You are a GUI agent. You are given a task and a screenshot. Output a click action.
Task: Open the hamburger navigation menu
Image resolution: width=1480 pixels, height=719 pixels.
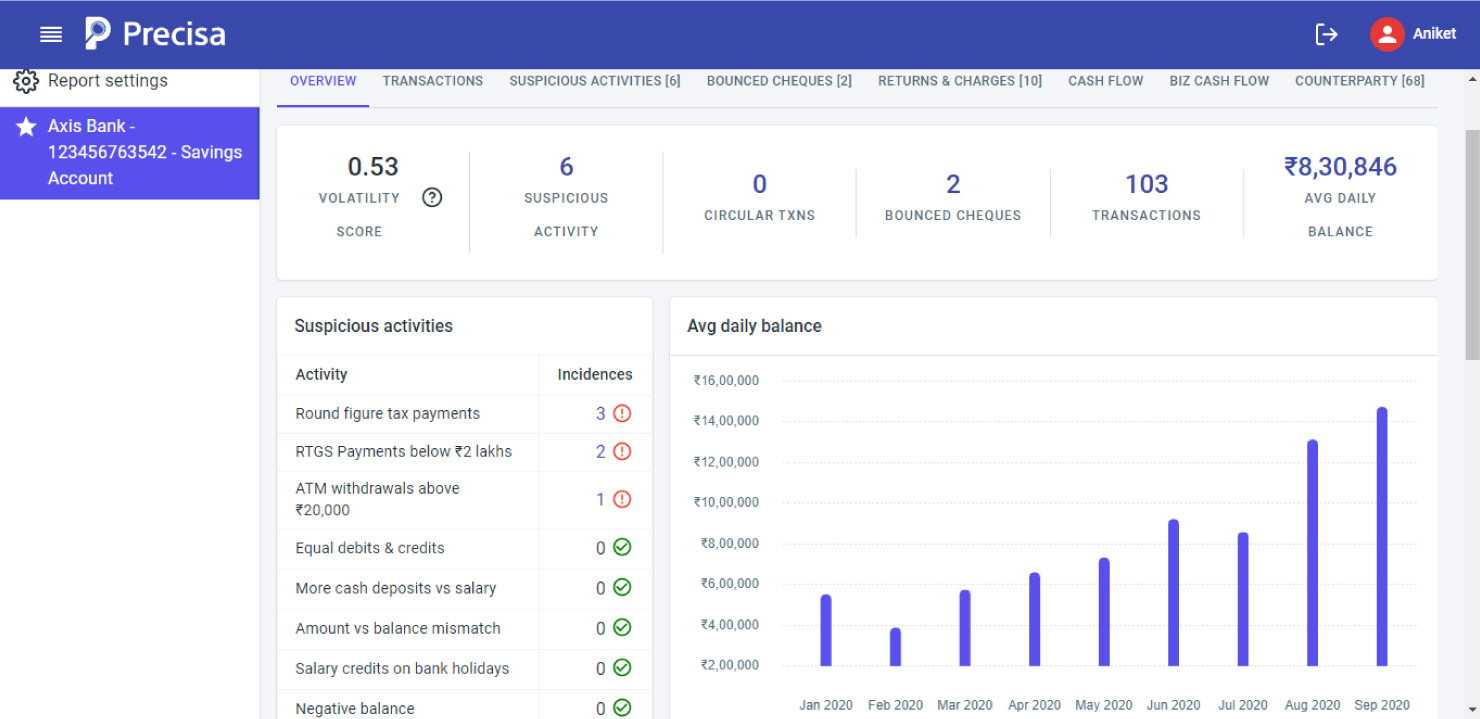click(51, 33)
